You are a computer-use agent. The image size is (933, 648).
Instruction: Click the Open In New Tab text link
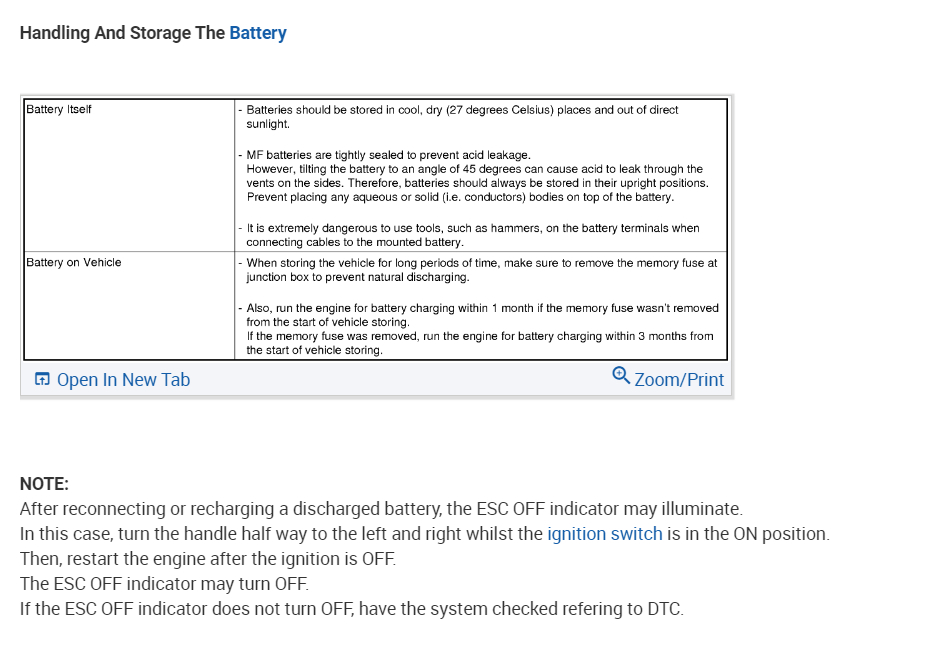click(123, 380)
